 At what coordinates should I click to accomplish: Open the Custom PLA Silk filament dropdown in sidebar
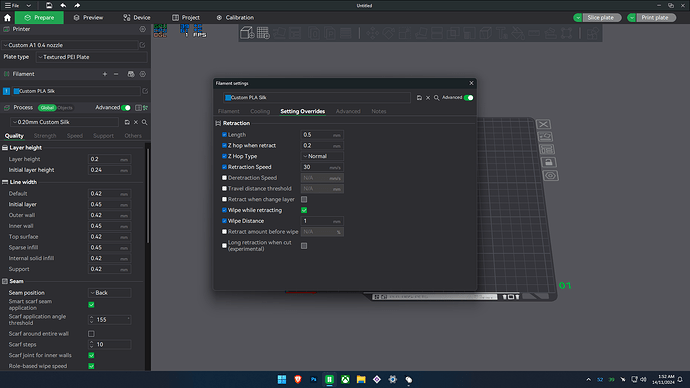tap(76, 91)
